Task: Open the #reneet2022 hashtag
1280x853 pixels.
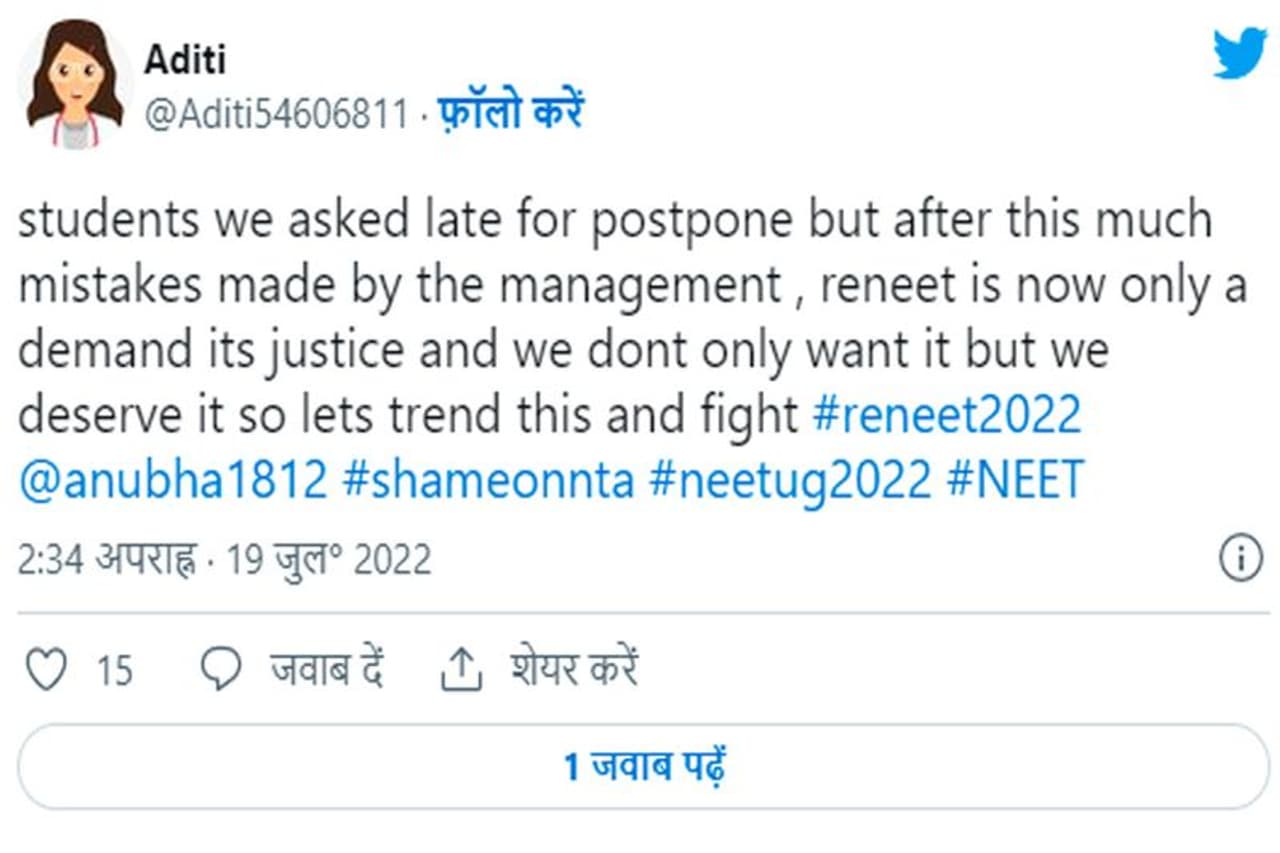Action: (x=947, y=415)
